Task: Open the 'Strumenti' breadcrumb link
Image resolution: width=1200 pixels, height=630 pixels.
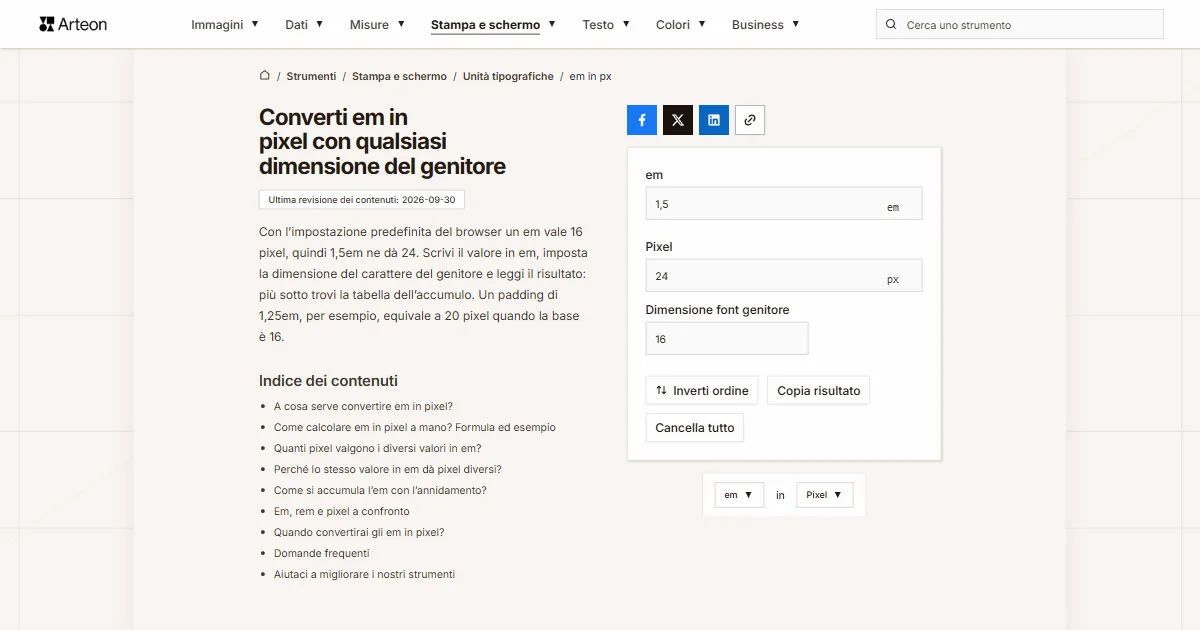Action: 311,76
